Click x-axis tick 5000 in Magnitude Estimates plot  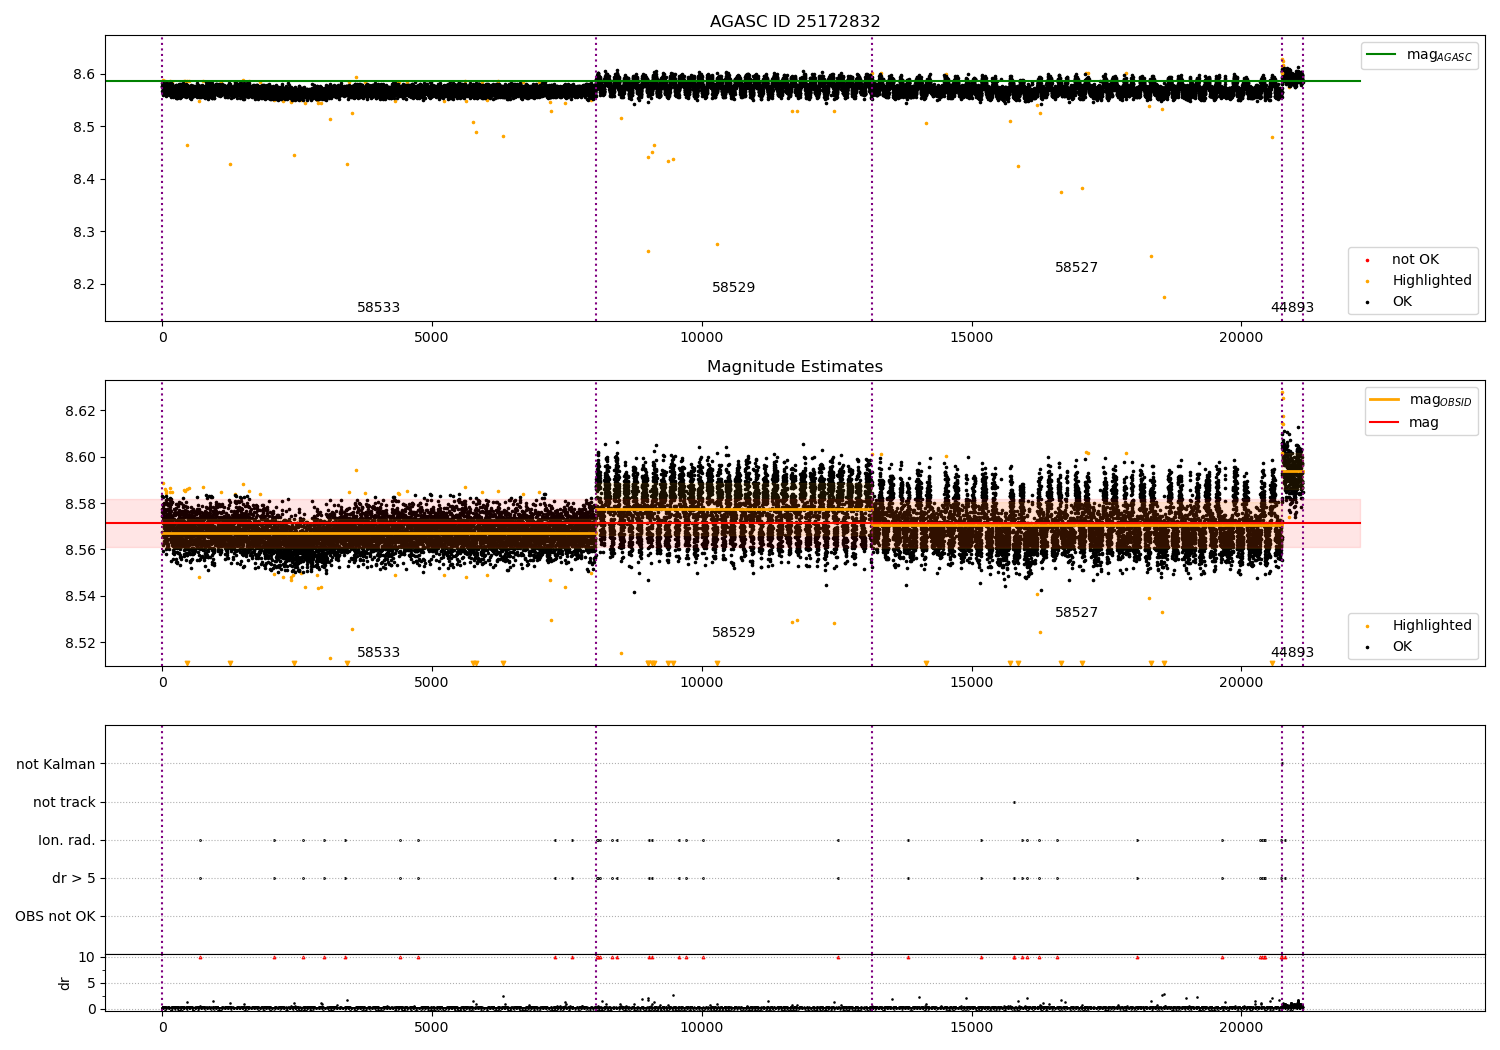pos(432,683)
